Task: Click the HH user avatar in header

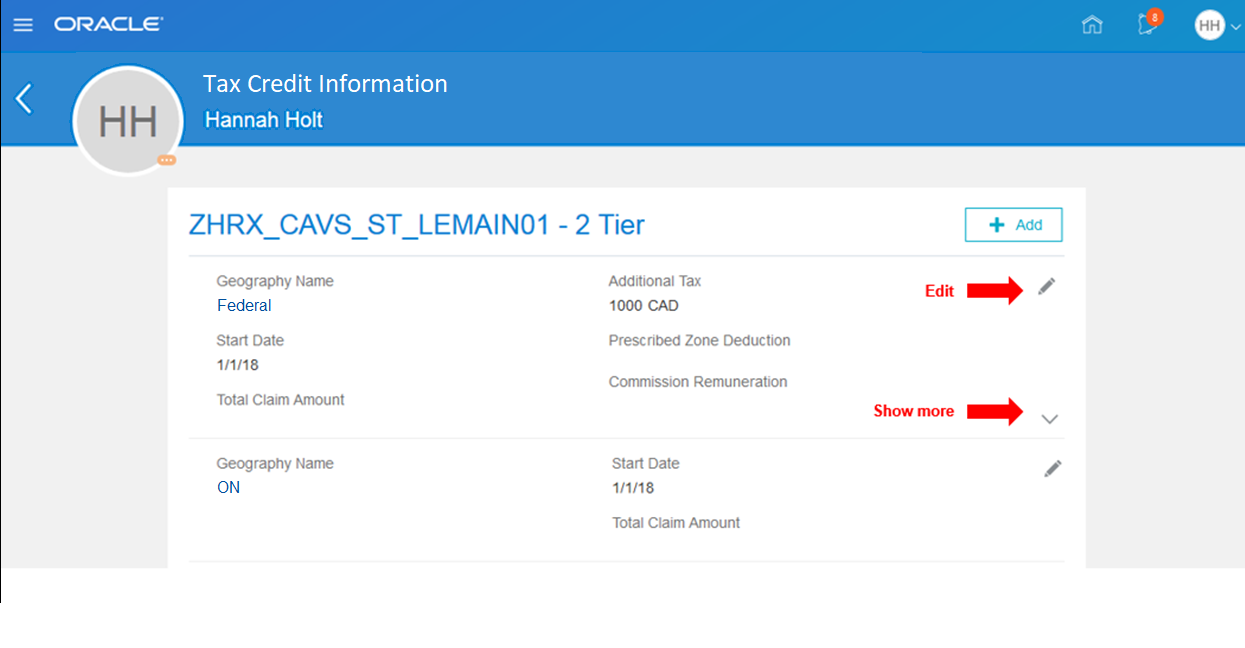Action: point(1209,25)
